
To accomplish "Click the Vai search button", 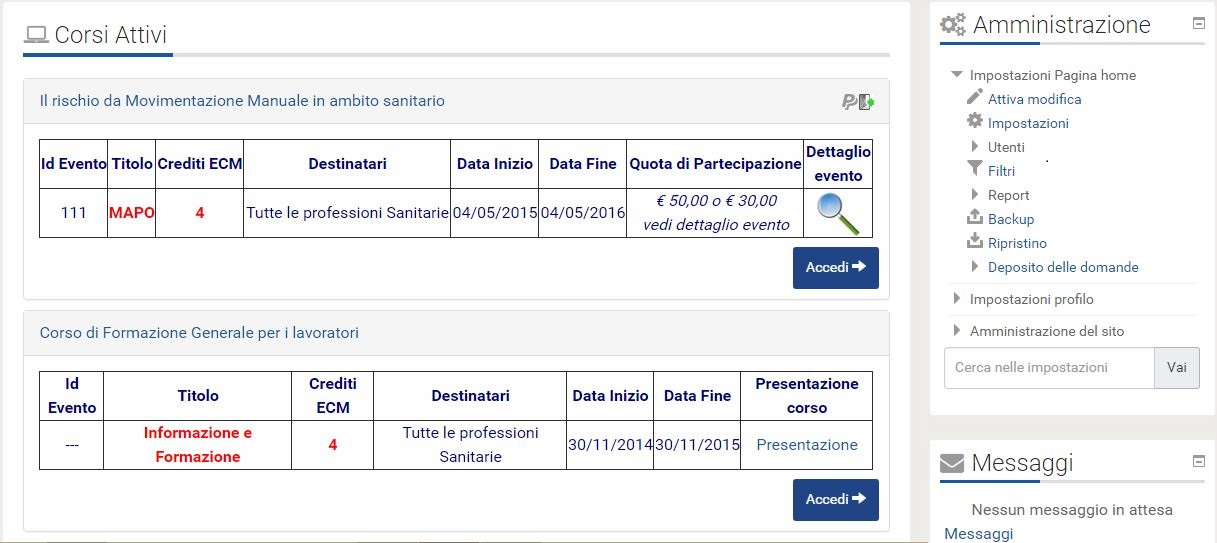I will [x=1177, y=368].
